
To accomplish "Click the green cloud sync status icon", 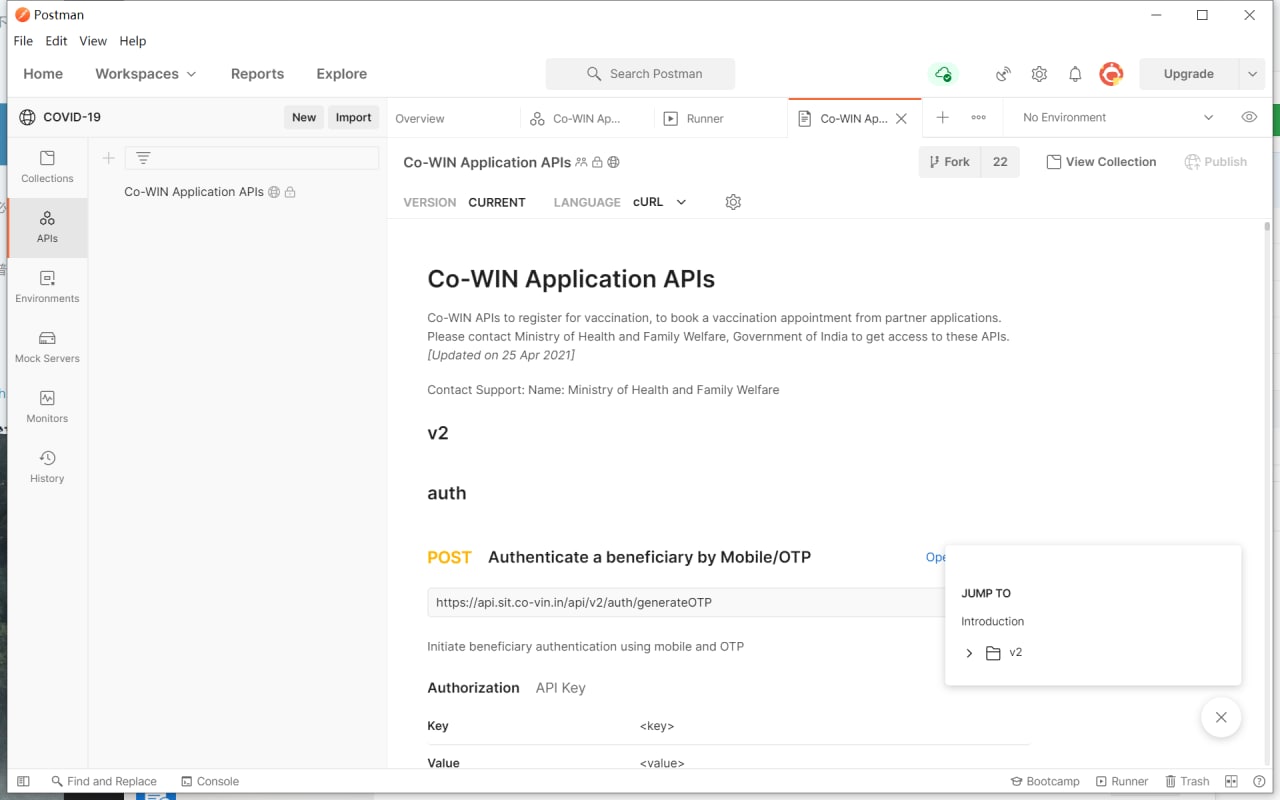I will tap(942, 74).
